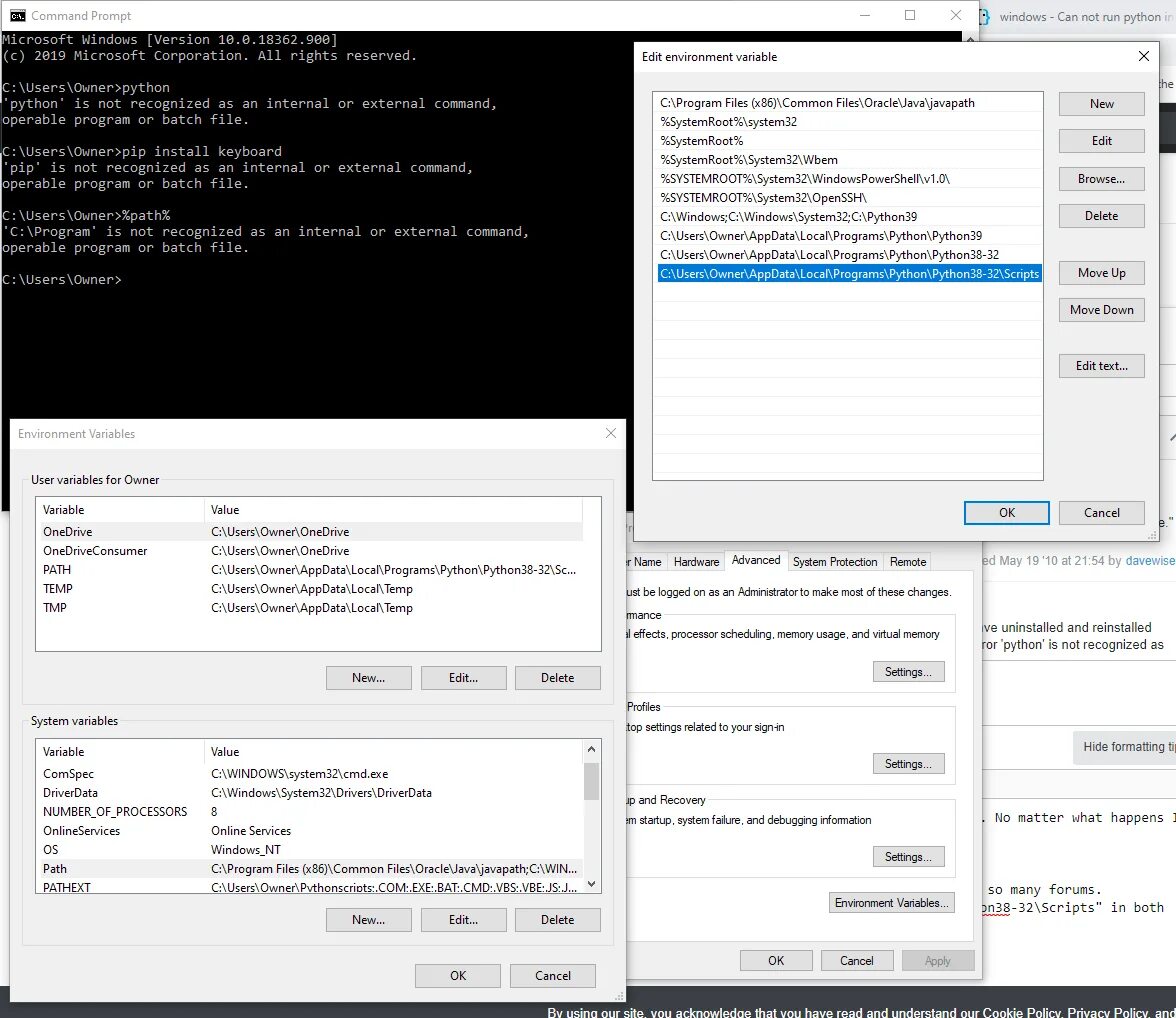Click Edit... under User variables
This screenshot has width=1176, height=1018.
point(463,677)
